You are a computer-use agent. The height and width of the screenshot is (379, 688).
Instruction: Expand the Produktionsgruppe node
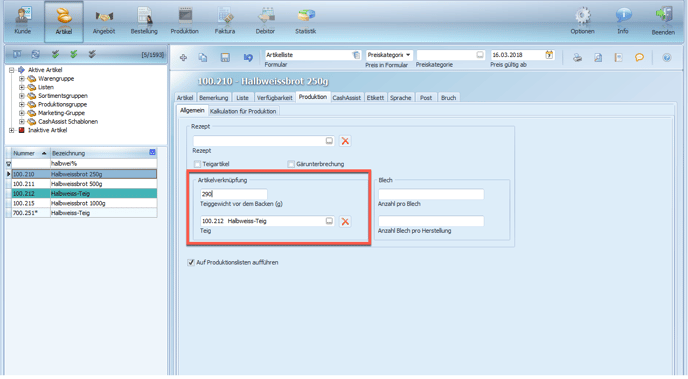22,104
